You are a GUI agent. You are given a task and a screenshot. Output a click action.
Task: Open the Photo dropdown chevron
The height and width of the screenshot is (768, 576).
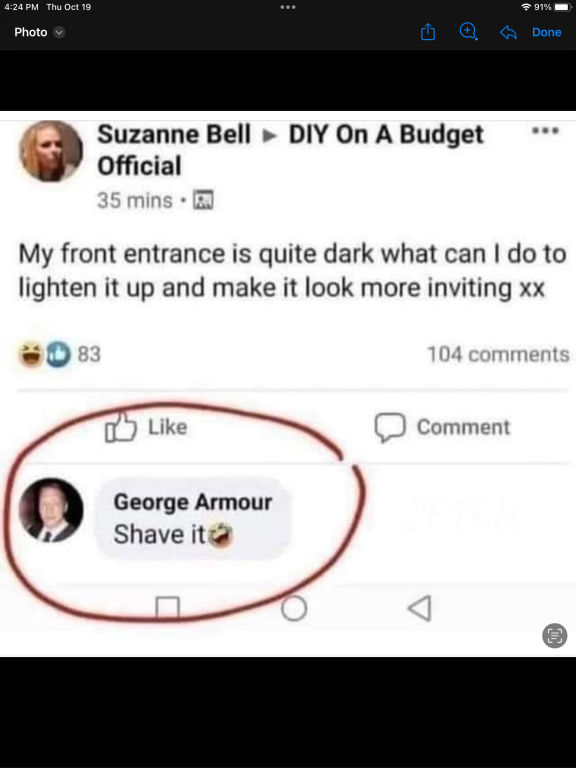point(59,32)
